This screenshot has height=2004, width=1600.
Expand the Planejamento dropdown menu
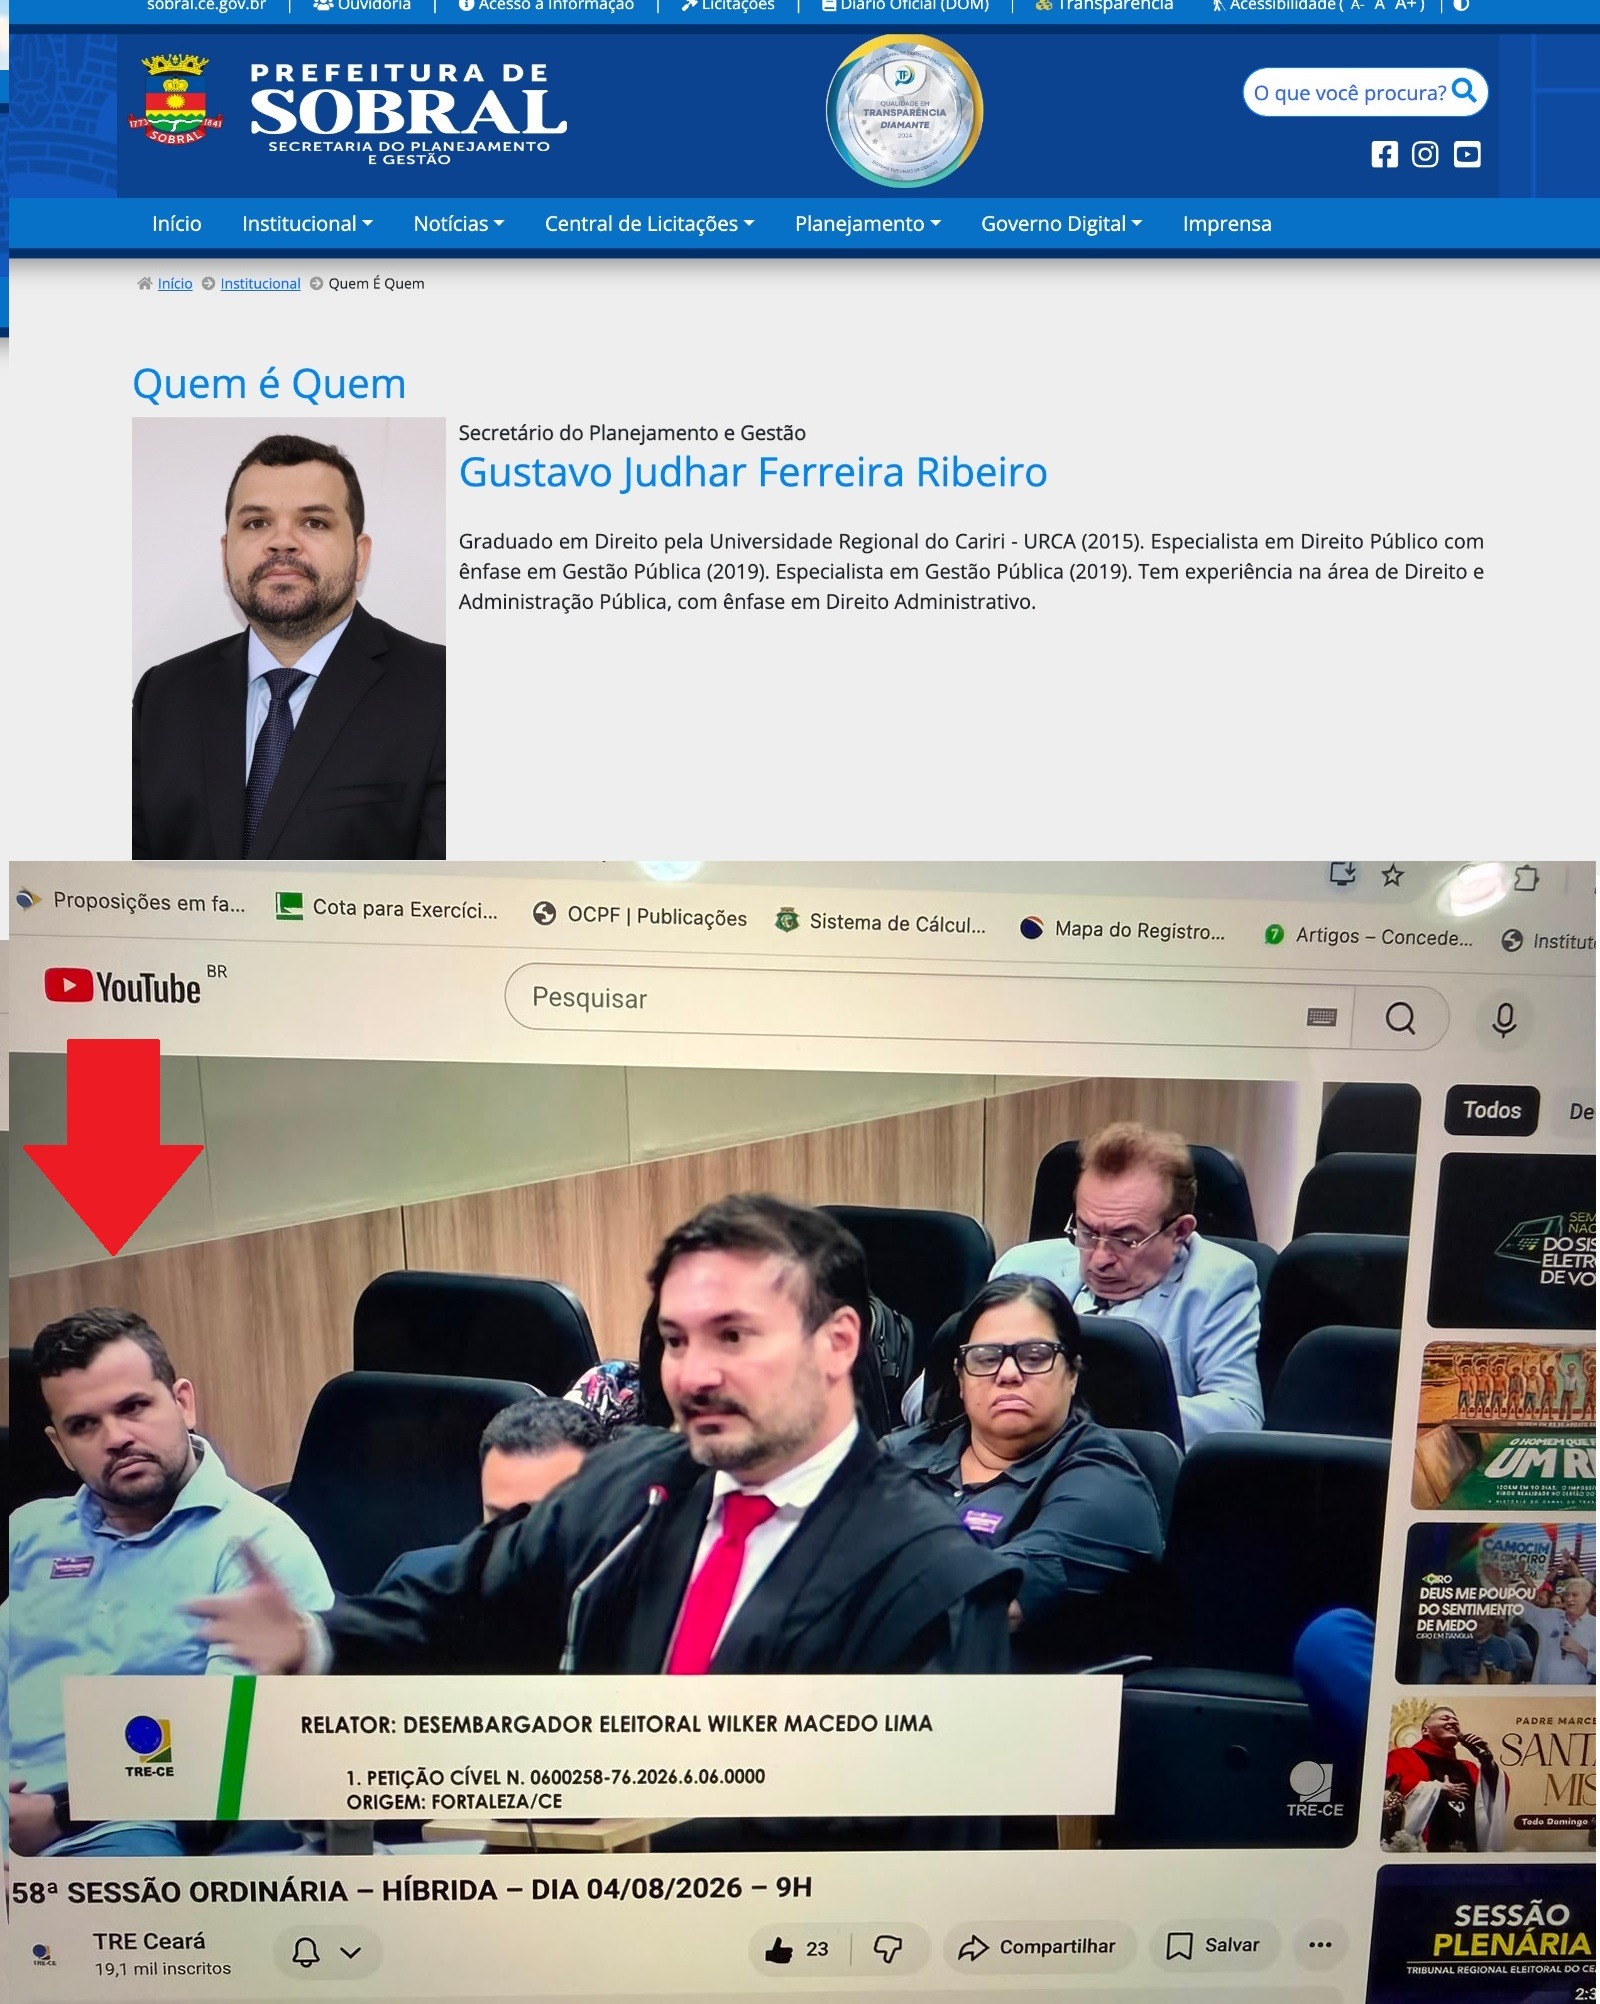(x=867, y=224)
